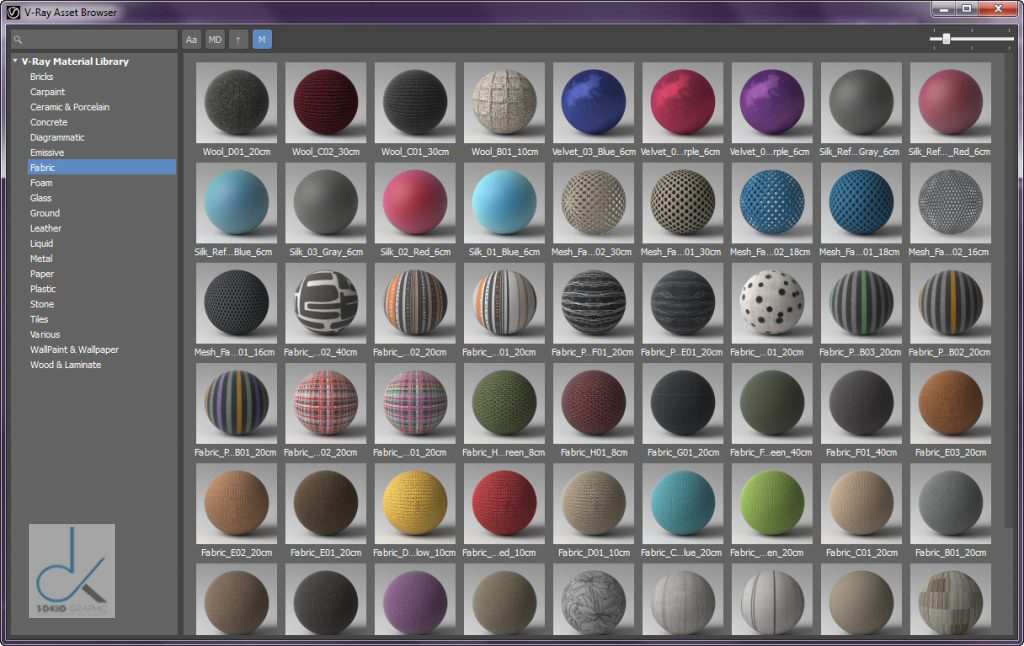Select the Silk_02_Red_6cm material
The height and width of the screenshot is (646, 1024).
pyautogui.click(x=415, y=203)
